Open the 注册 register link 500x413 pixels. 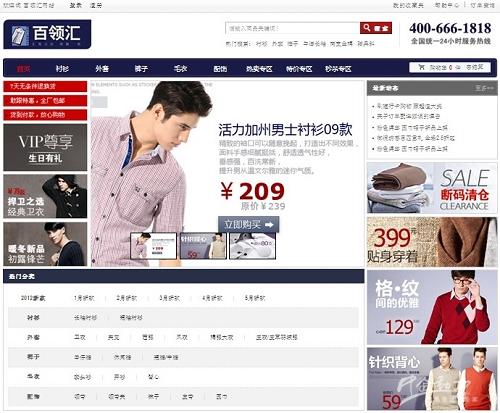pyautogui.click(x=96, y=5)
